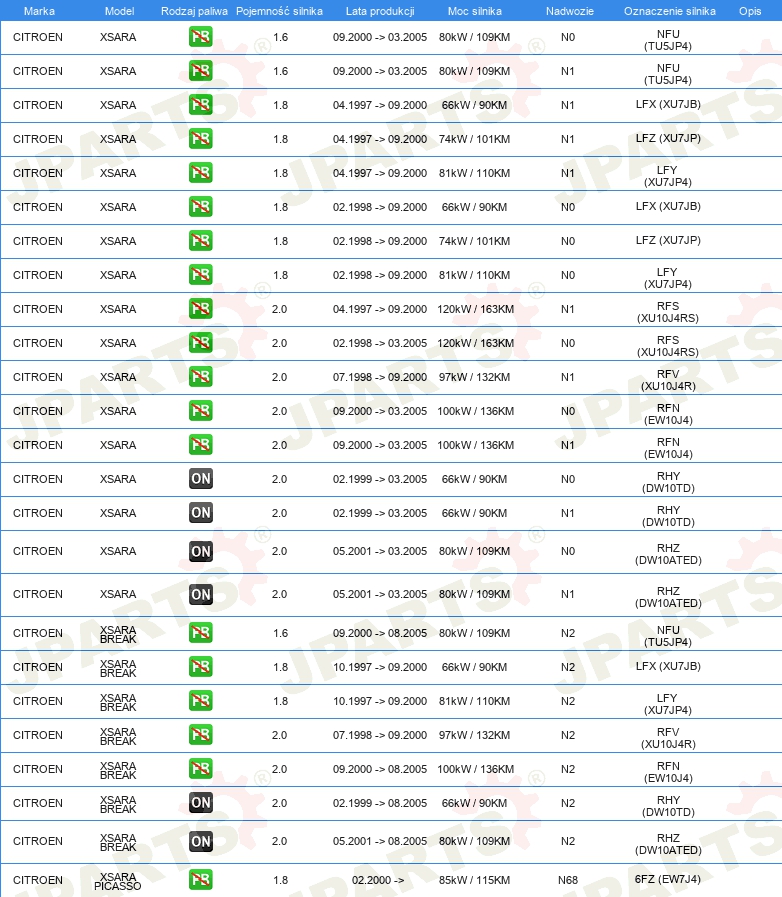This screenshot has height=897, width=782.
Task: Click '07.1998 -> 09.2000' in the Xsara N1 row
Action: 380,378
